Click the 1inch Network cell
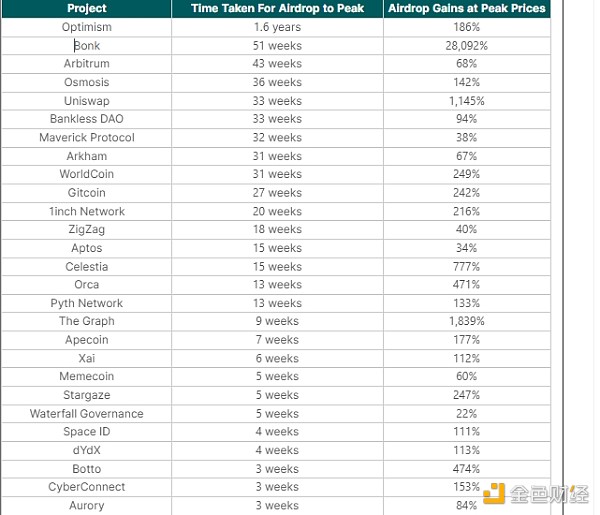600x515 pixels. (87, 212)
